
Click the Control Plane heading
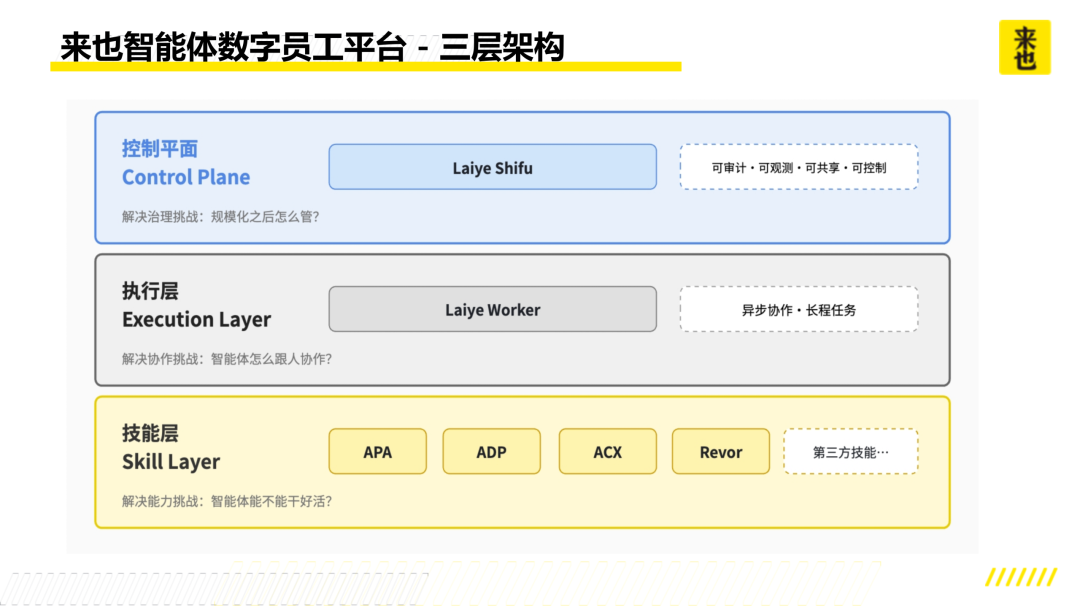186,177
